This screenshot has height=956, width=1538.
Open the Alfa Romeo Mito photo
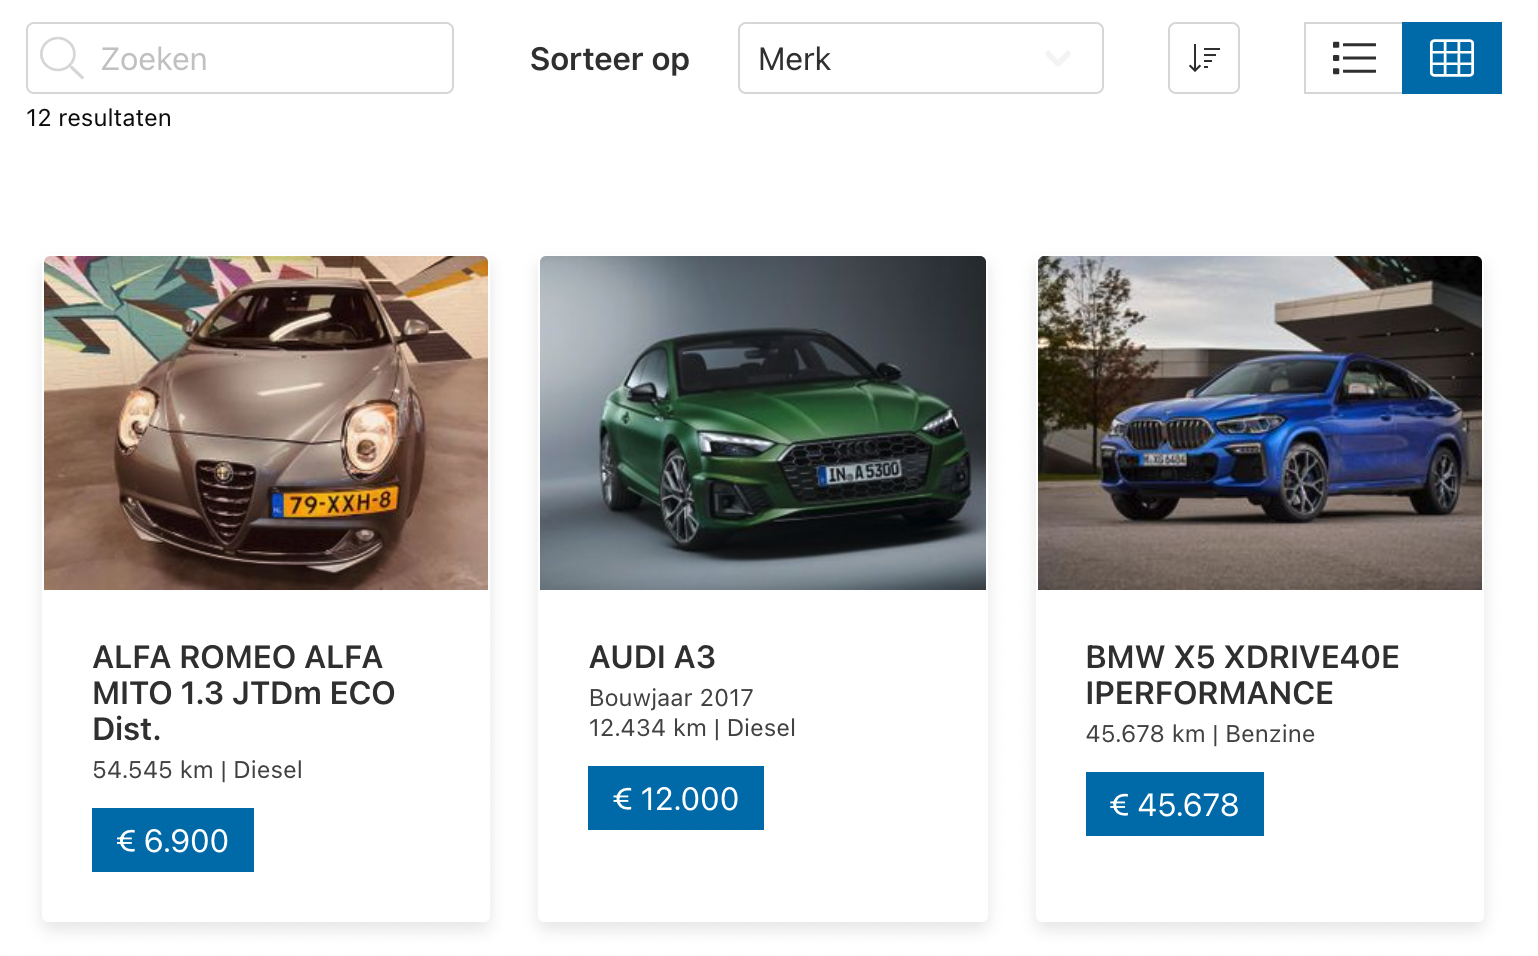[x=266, y=423]
